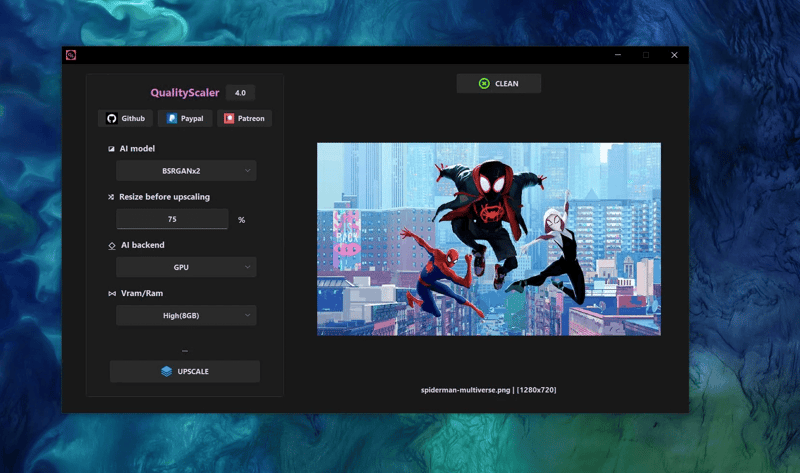Maximize the QualityScaler window
Image resolution: width=800 pixels, height=473 pixels.
(646, 55)
